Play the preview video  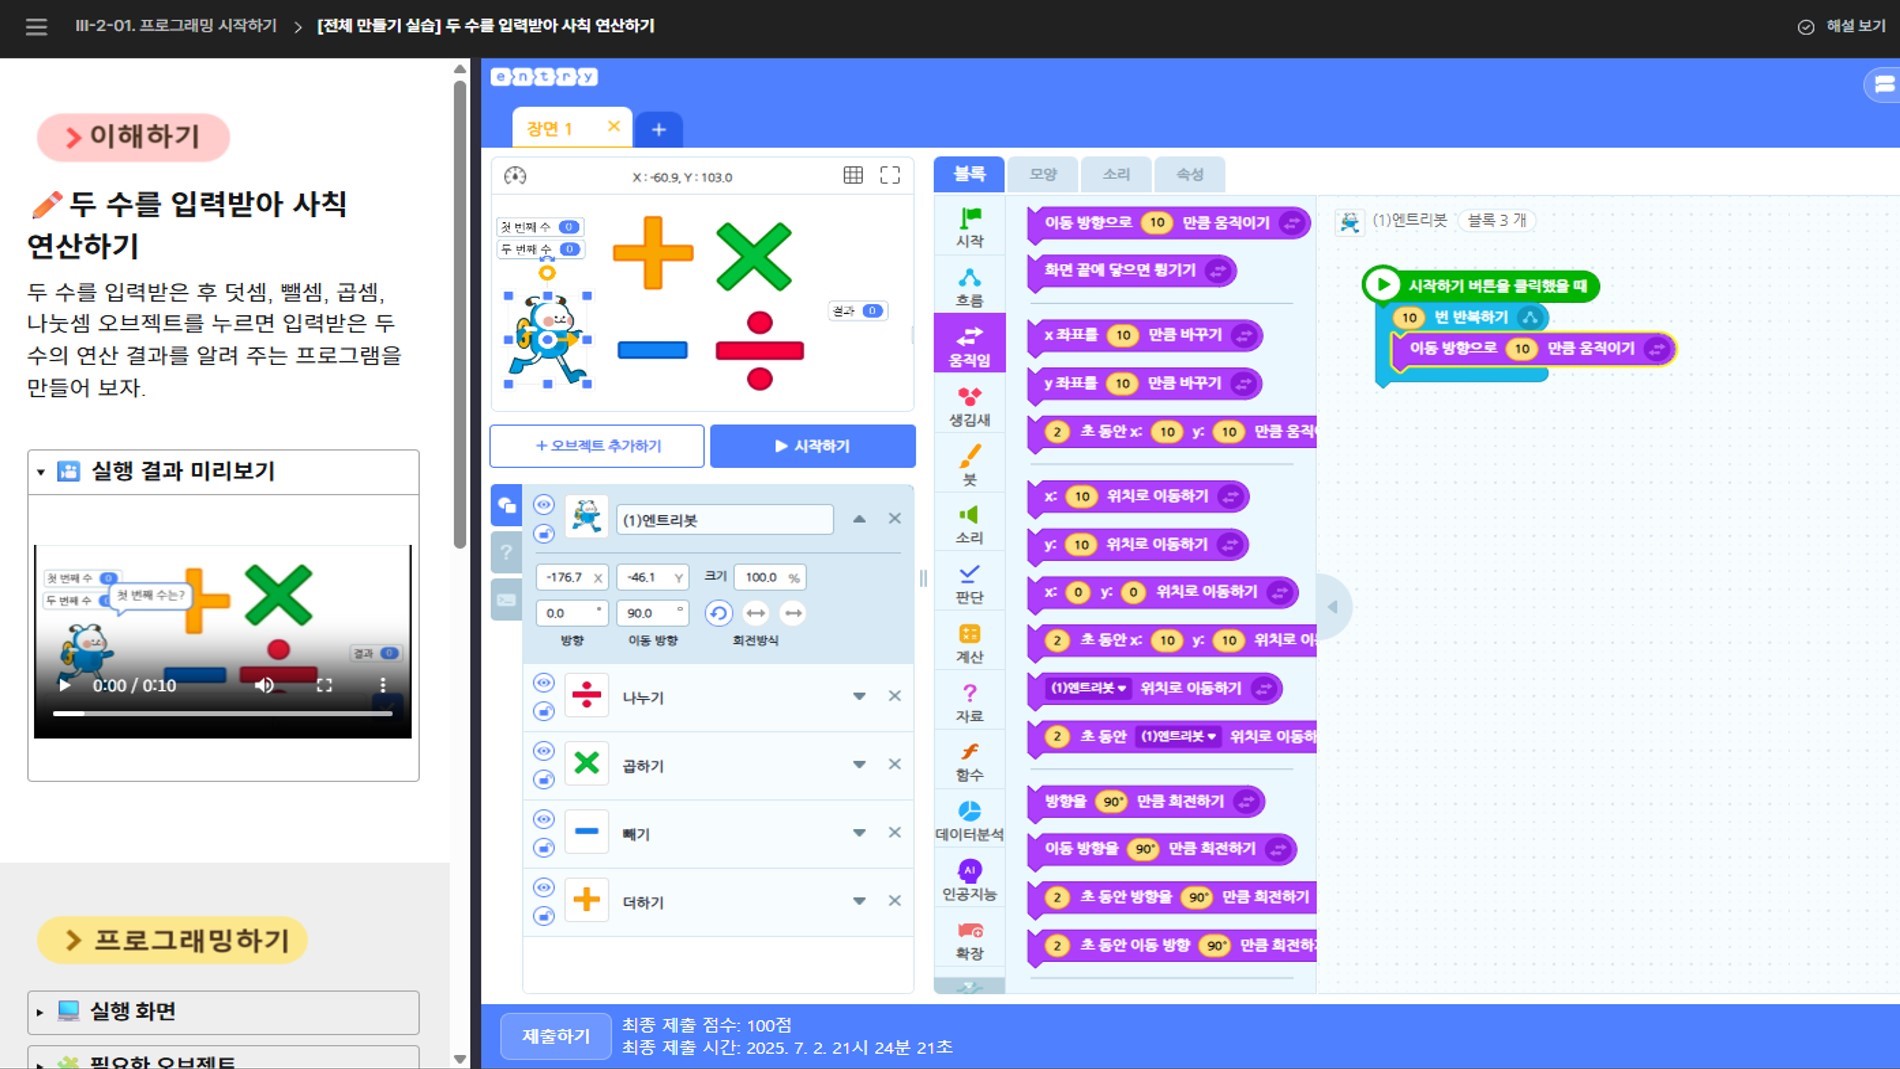point(65,685)
